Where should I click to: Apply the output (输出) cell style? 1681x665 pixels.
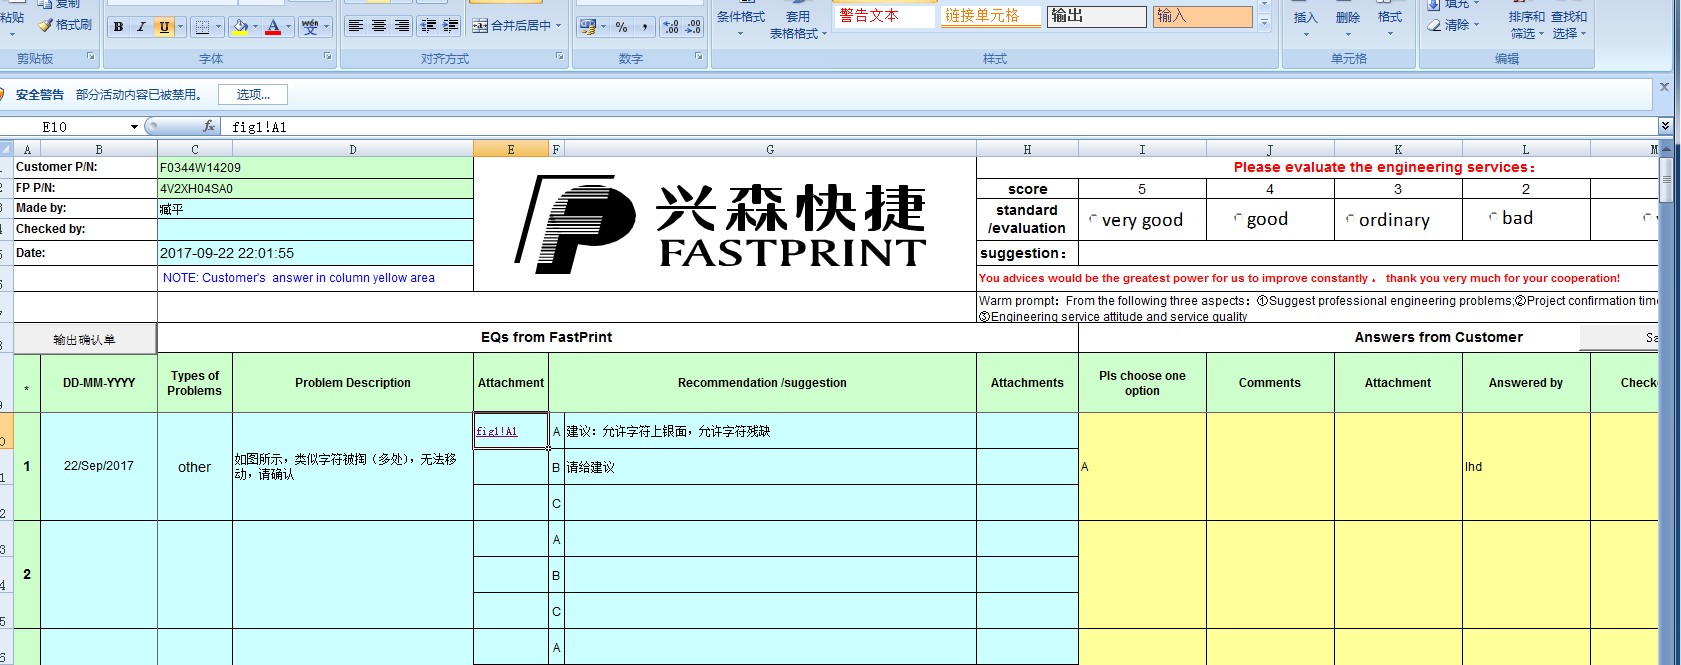(1097, 16)
